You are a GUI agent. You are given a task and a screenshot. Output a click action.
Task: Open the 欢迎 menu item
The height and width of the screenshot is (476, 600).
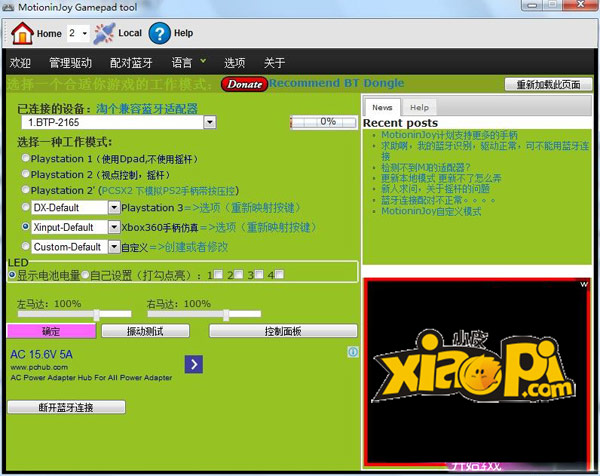click(x=20, y=62)
